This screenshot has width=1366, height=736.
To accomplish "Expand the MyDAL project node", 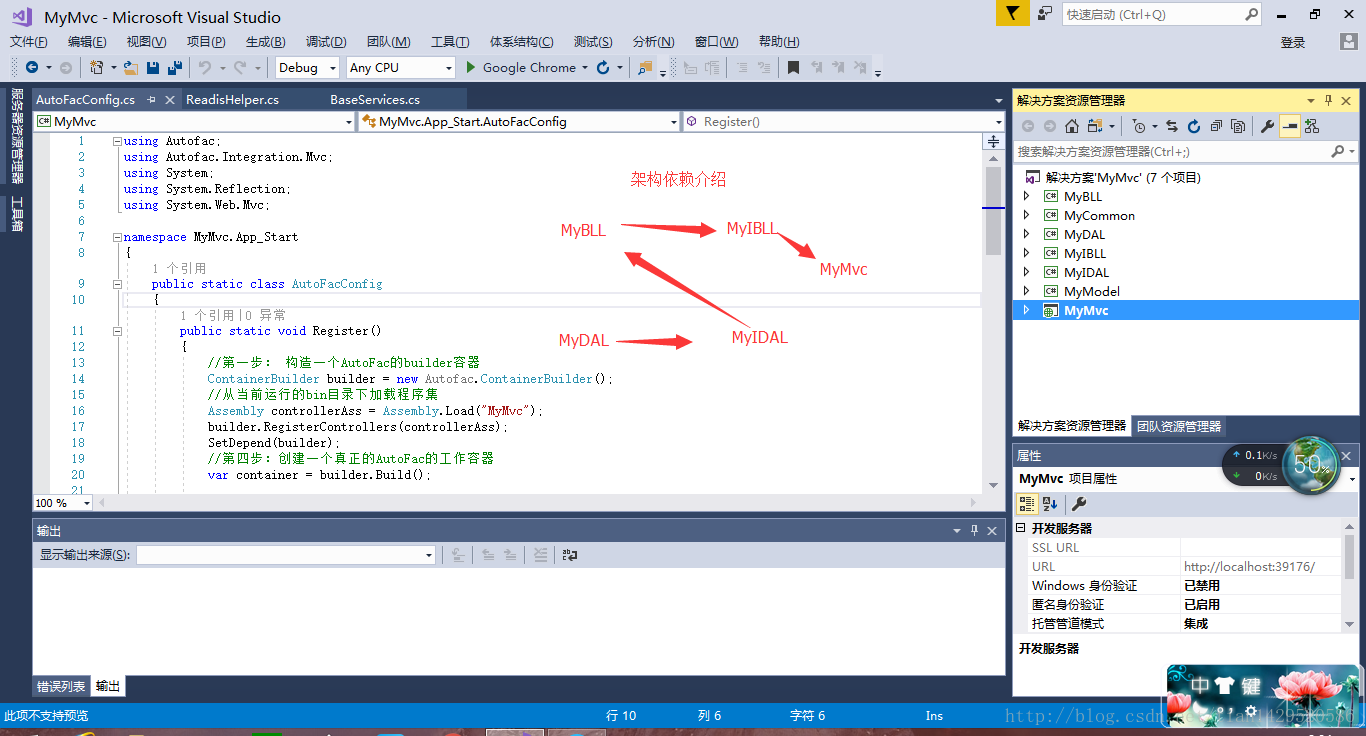I will click(x=1026, y=235).
